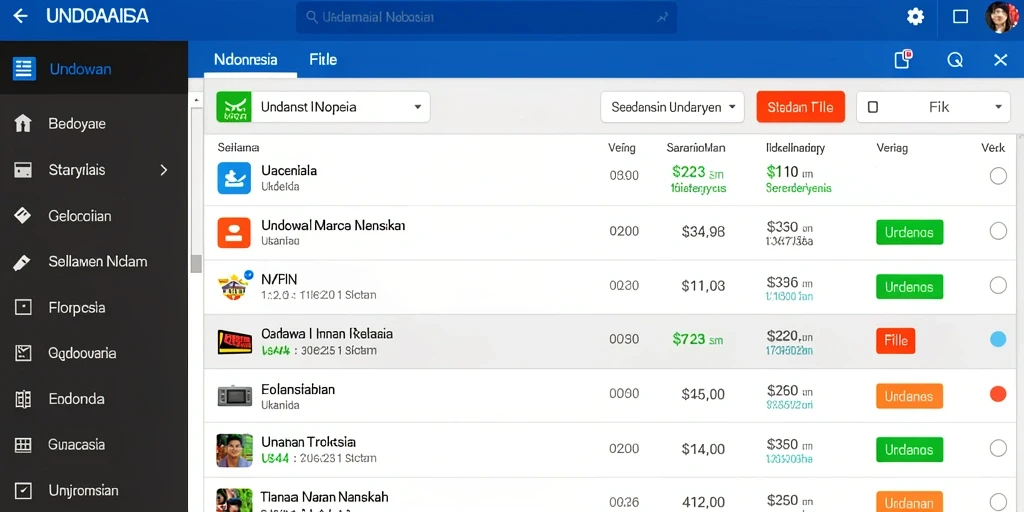Open the user profile avatar

pyautogui.click(x=1001, y=17)
